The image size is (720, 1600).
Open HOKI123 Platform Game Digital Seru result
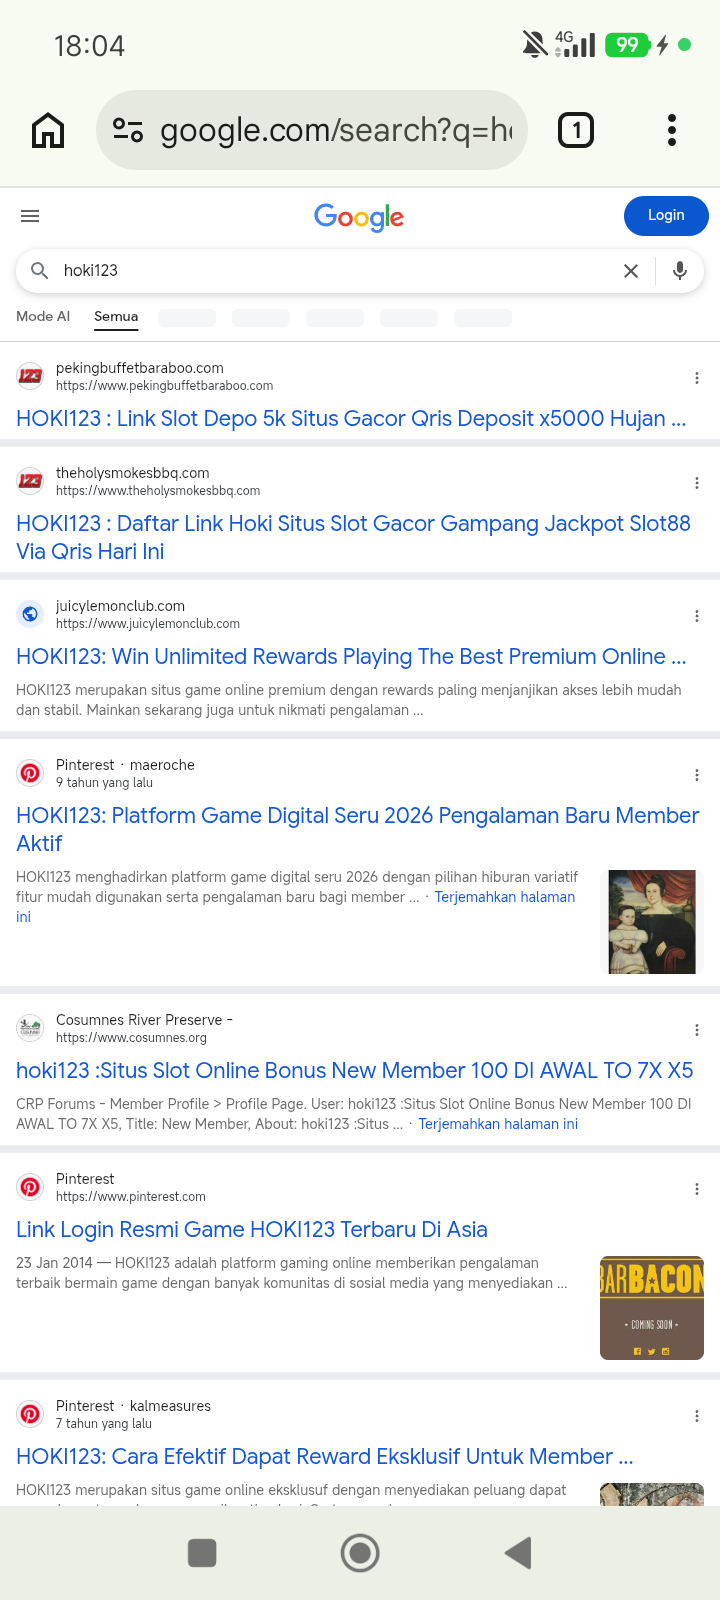357,829
